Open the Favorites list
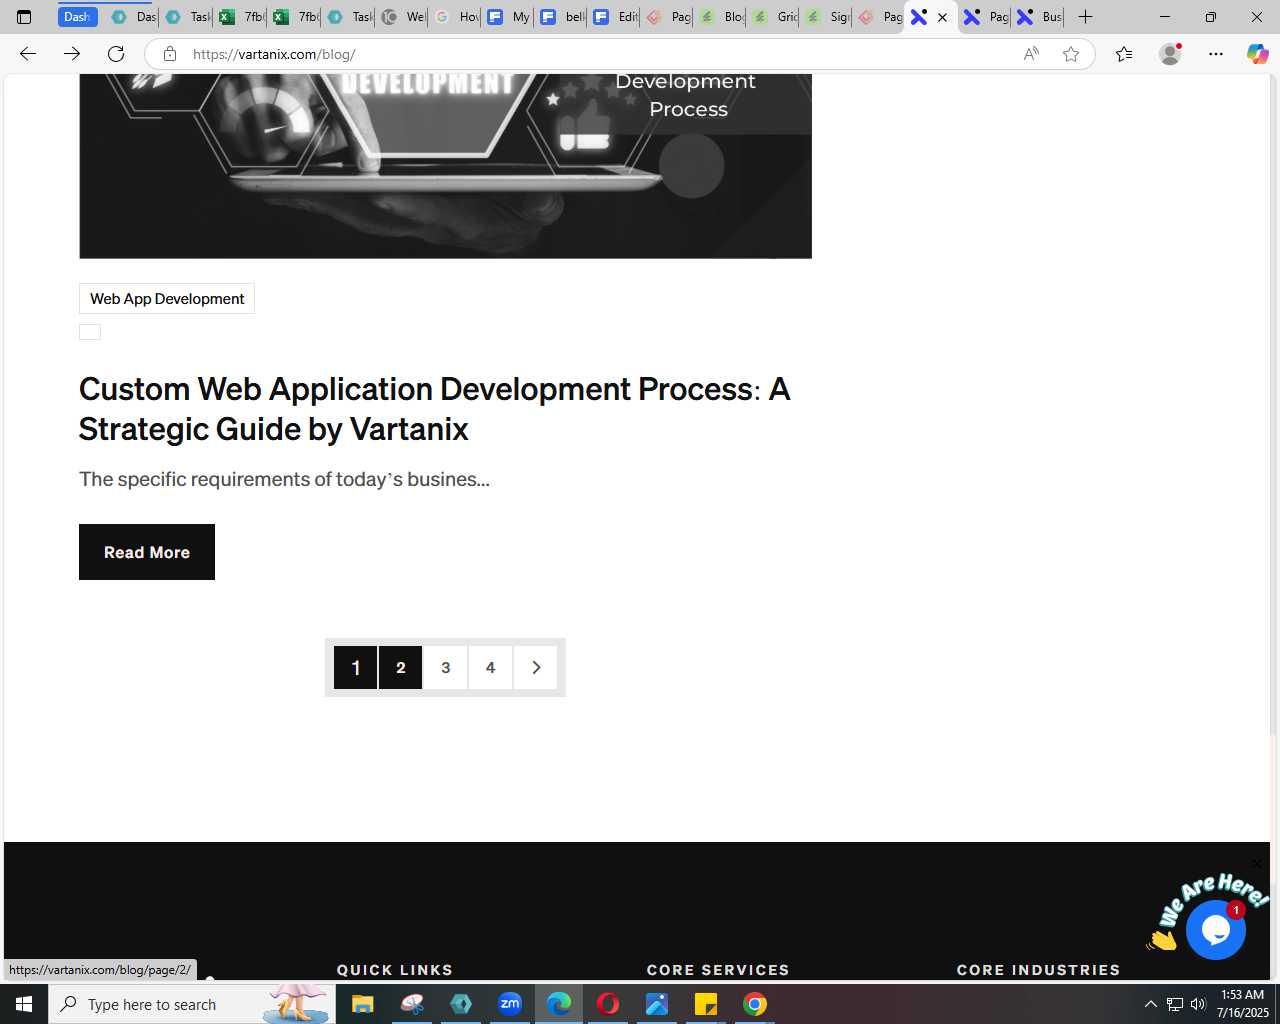Viewport: 1280px width, 1024px height. [x=1124, y=54]
